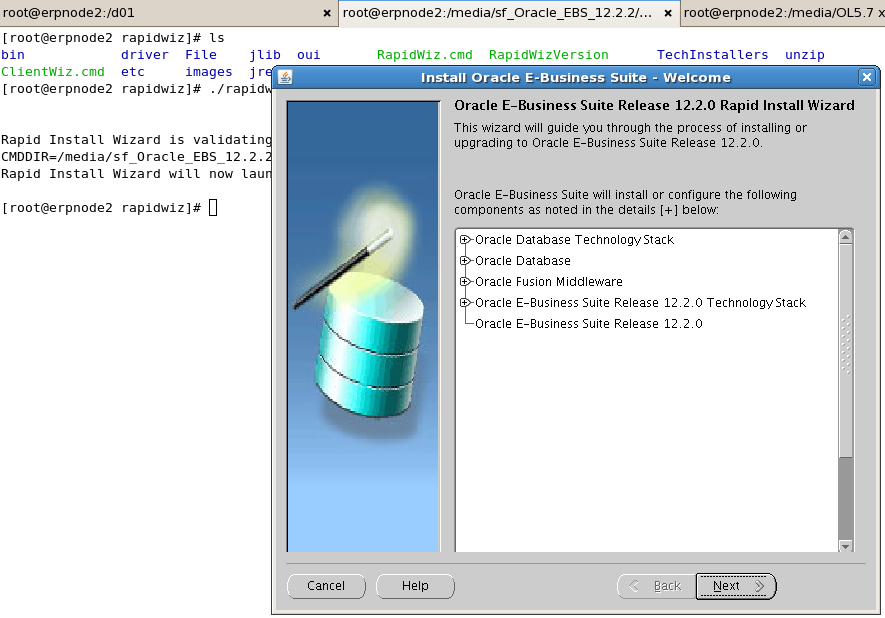
Task: Select the Oracle Database tree label
Action: pyautogui.click(x=523, y=261)
